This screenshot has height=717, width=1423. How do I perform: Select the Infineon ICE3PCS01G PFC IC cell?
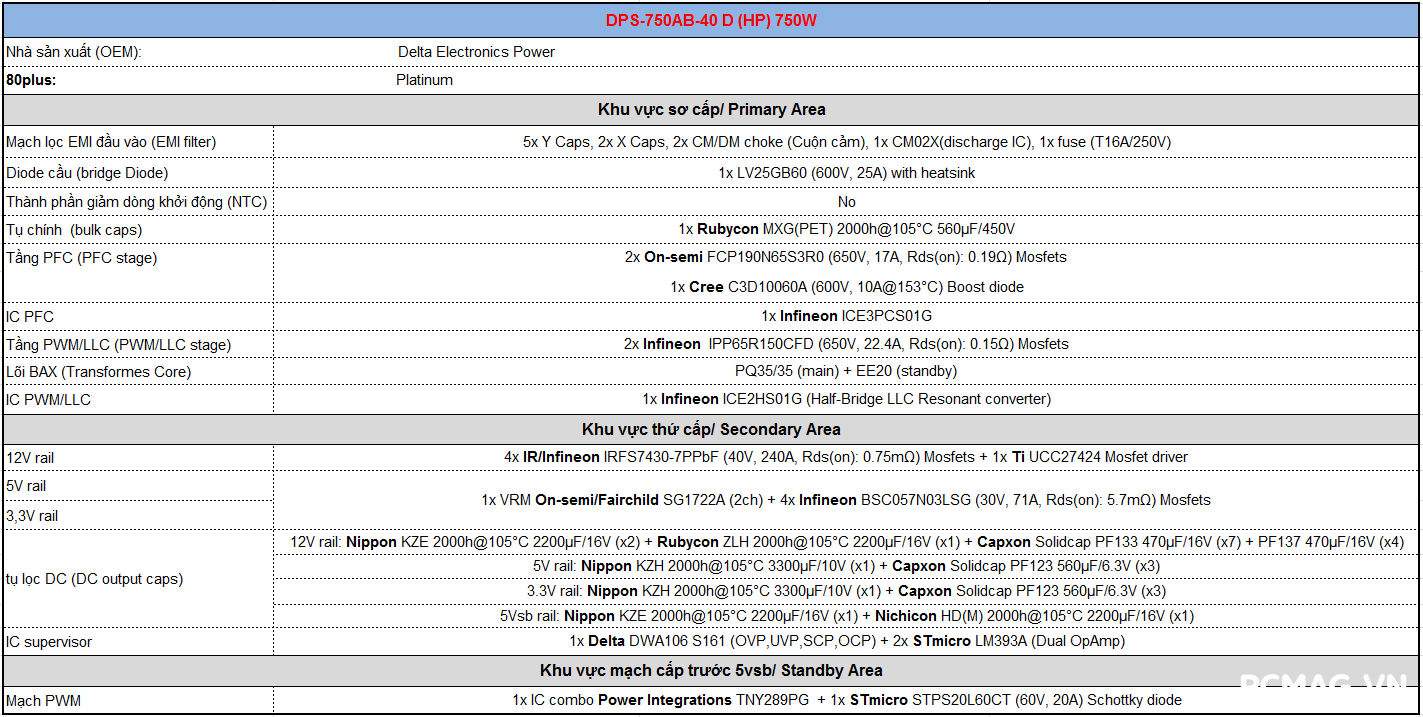846,316
